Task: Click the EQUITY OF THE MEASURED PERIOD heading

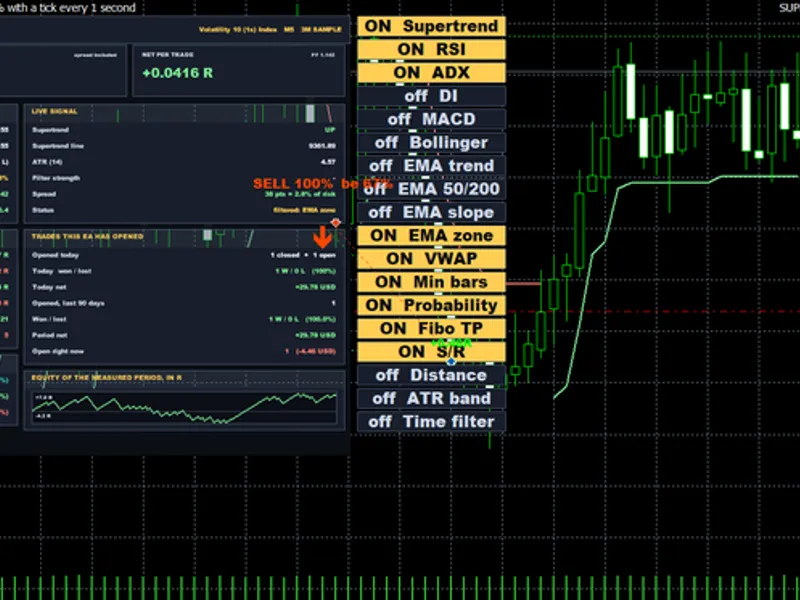Action: click(x=106, y=378)
